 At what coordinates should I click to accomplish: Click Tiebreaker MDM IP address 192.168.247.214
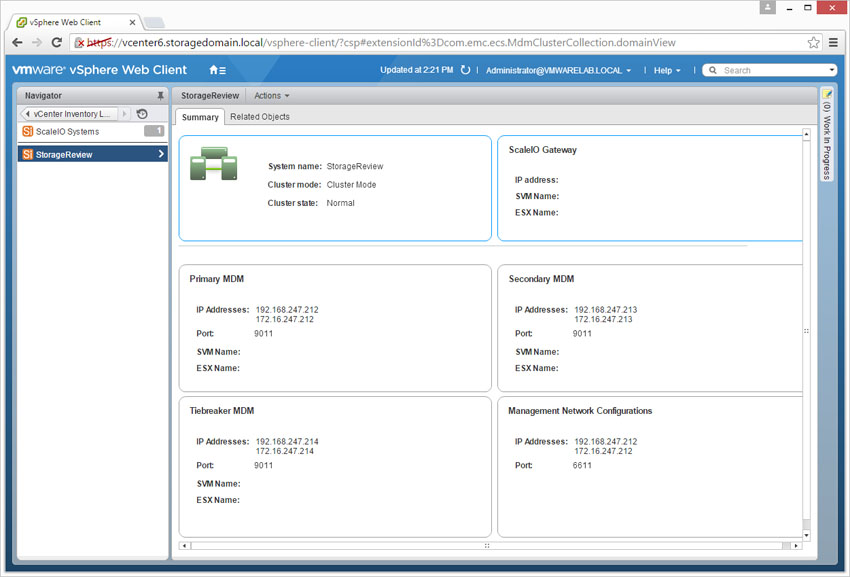click(287, 441)
